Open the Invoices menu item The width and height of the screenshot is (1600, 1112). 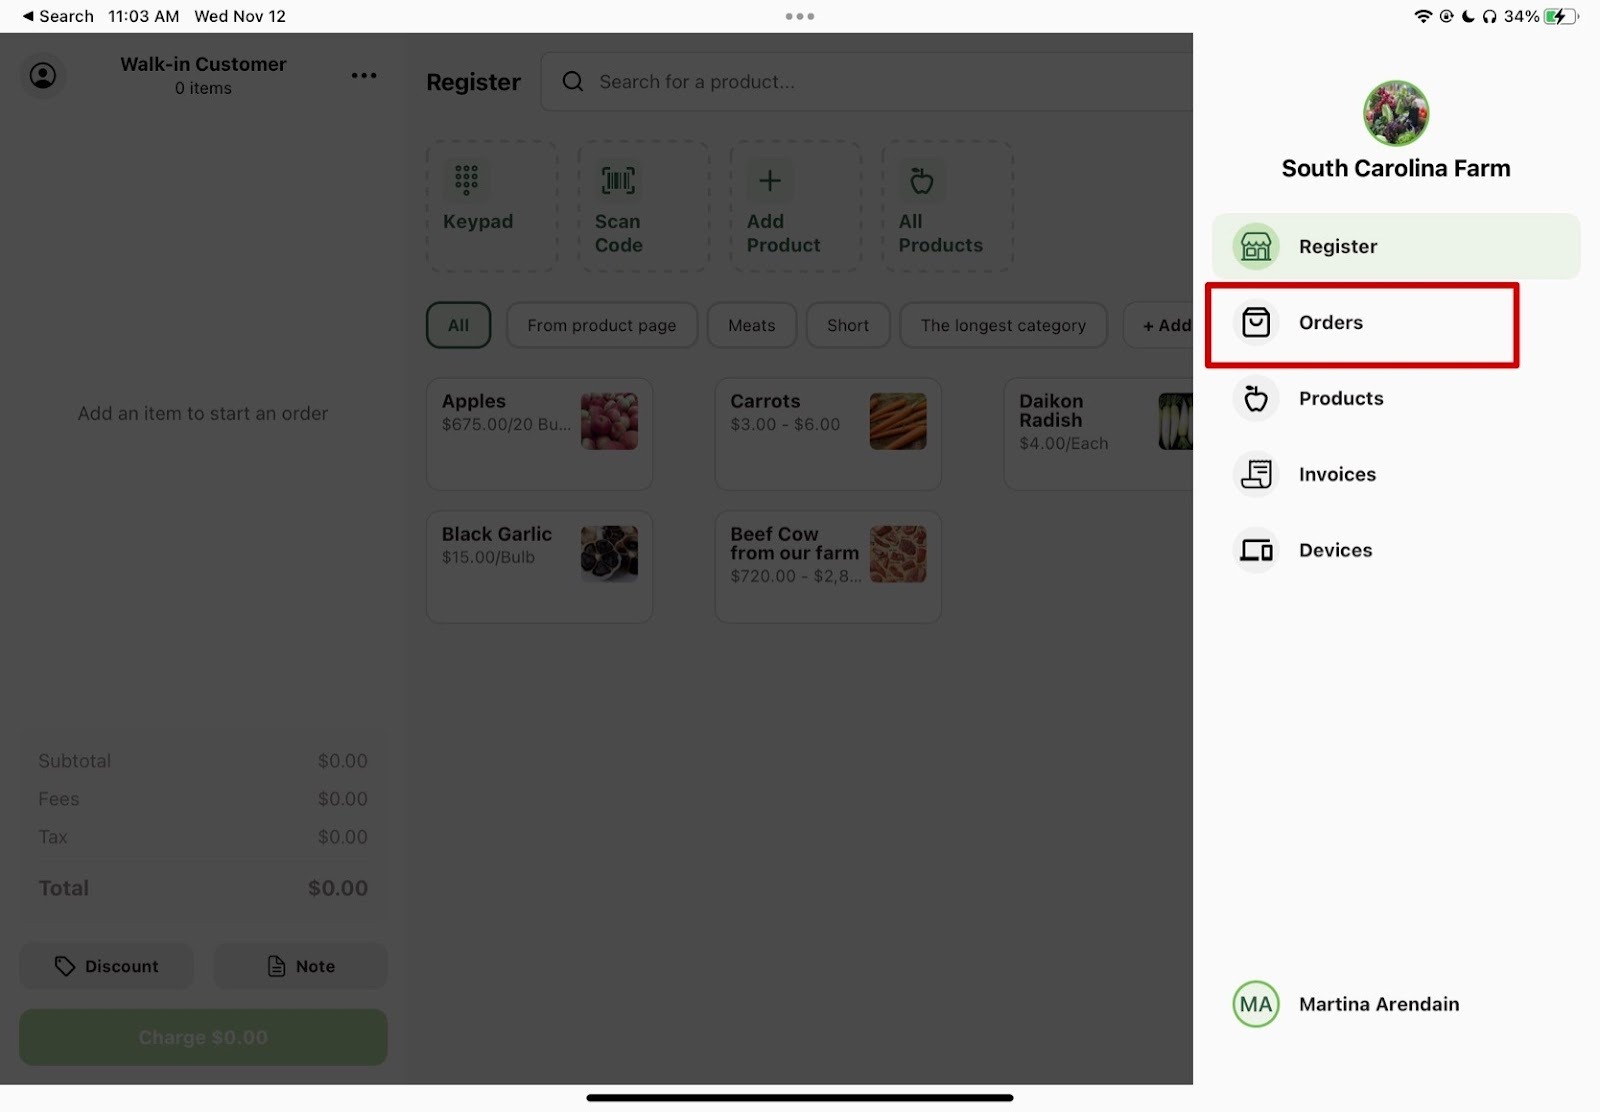click(1336, 475)
